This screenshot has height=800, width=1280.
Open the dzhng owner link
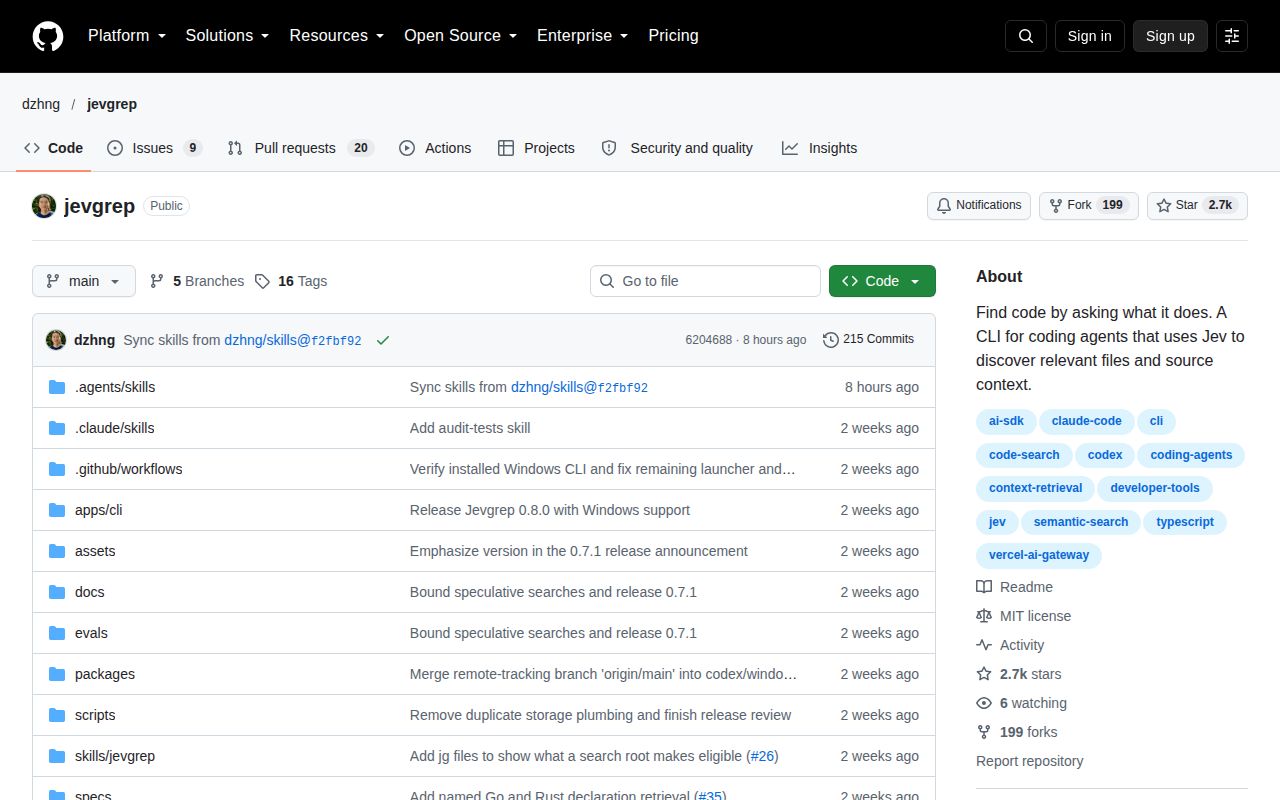pyautogui.click(x=41, y=104)
